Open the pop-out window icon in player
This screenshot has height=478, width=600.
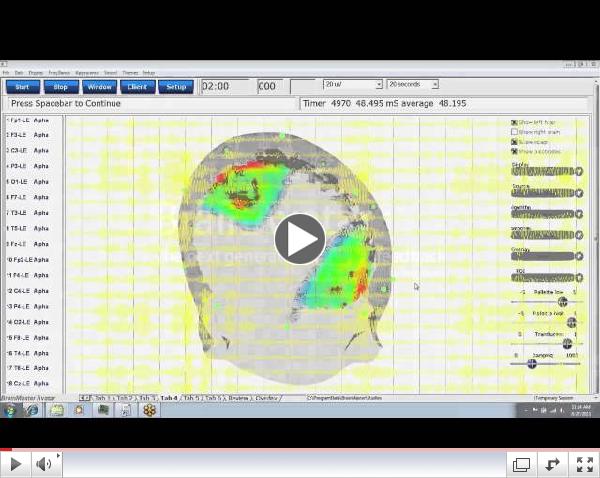pos(521,464)
